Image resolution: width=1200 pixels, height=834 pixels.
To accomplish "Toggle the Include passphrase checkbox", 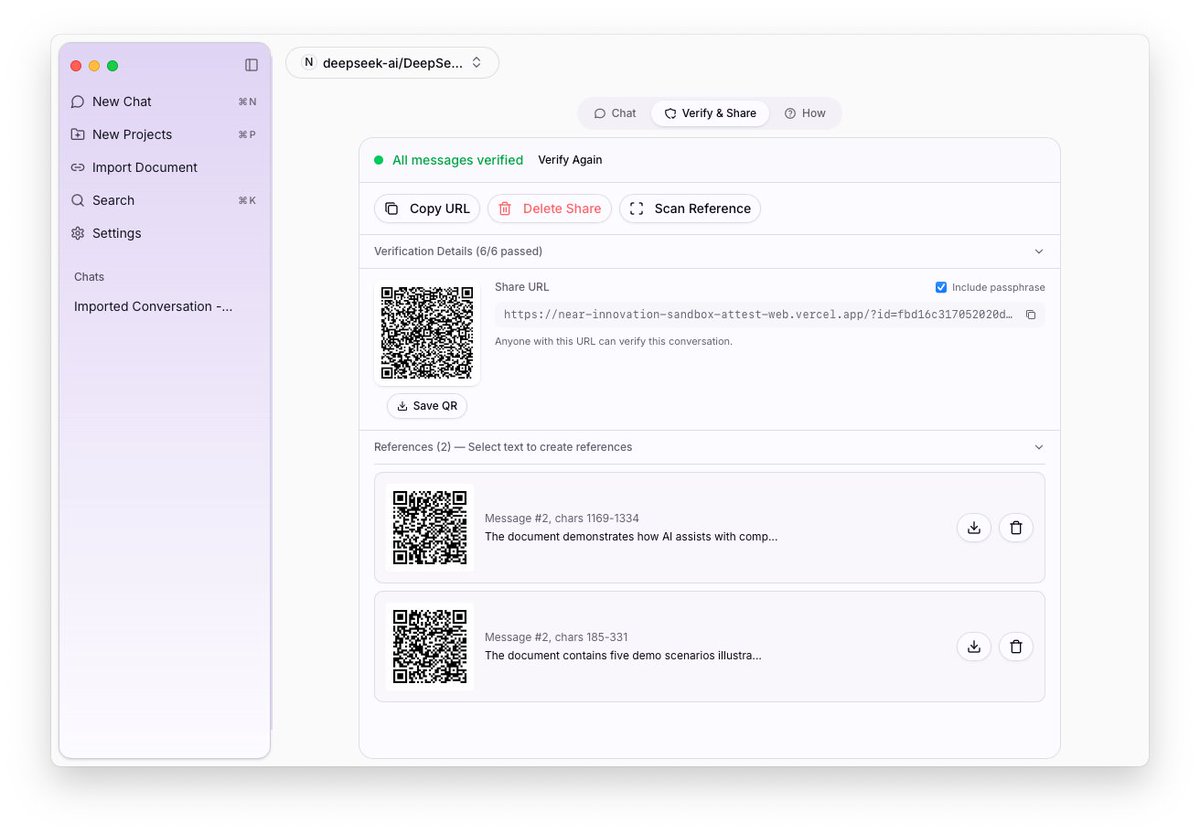I will click(941, 287).
